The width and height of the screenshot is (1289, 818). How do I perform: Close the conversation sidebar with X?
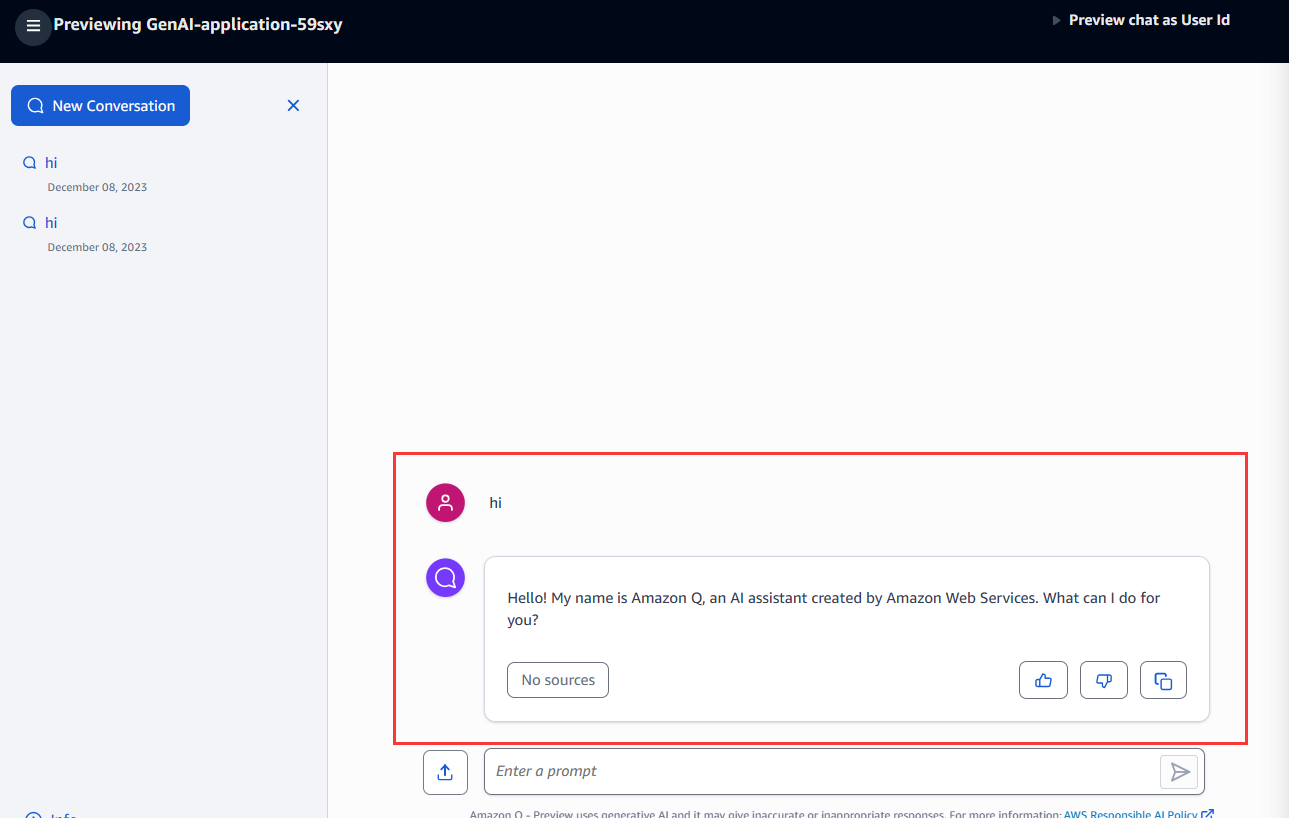pyautogui.click(x=293, y=105)
